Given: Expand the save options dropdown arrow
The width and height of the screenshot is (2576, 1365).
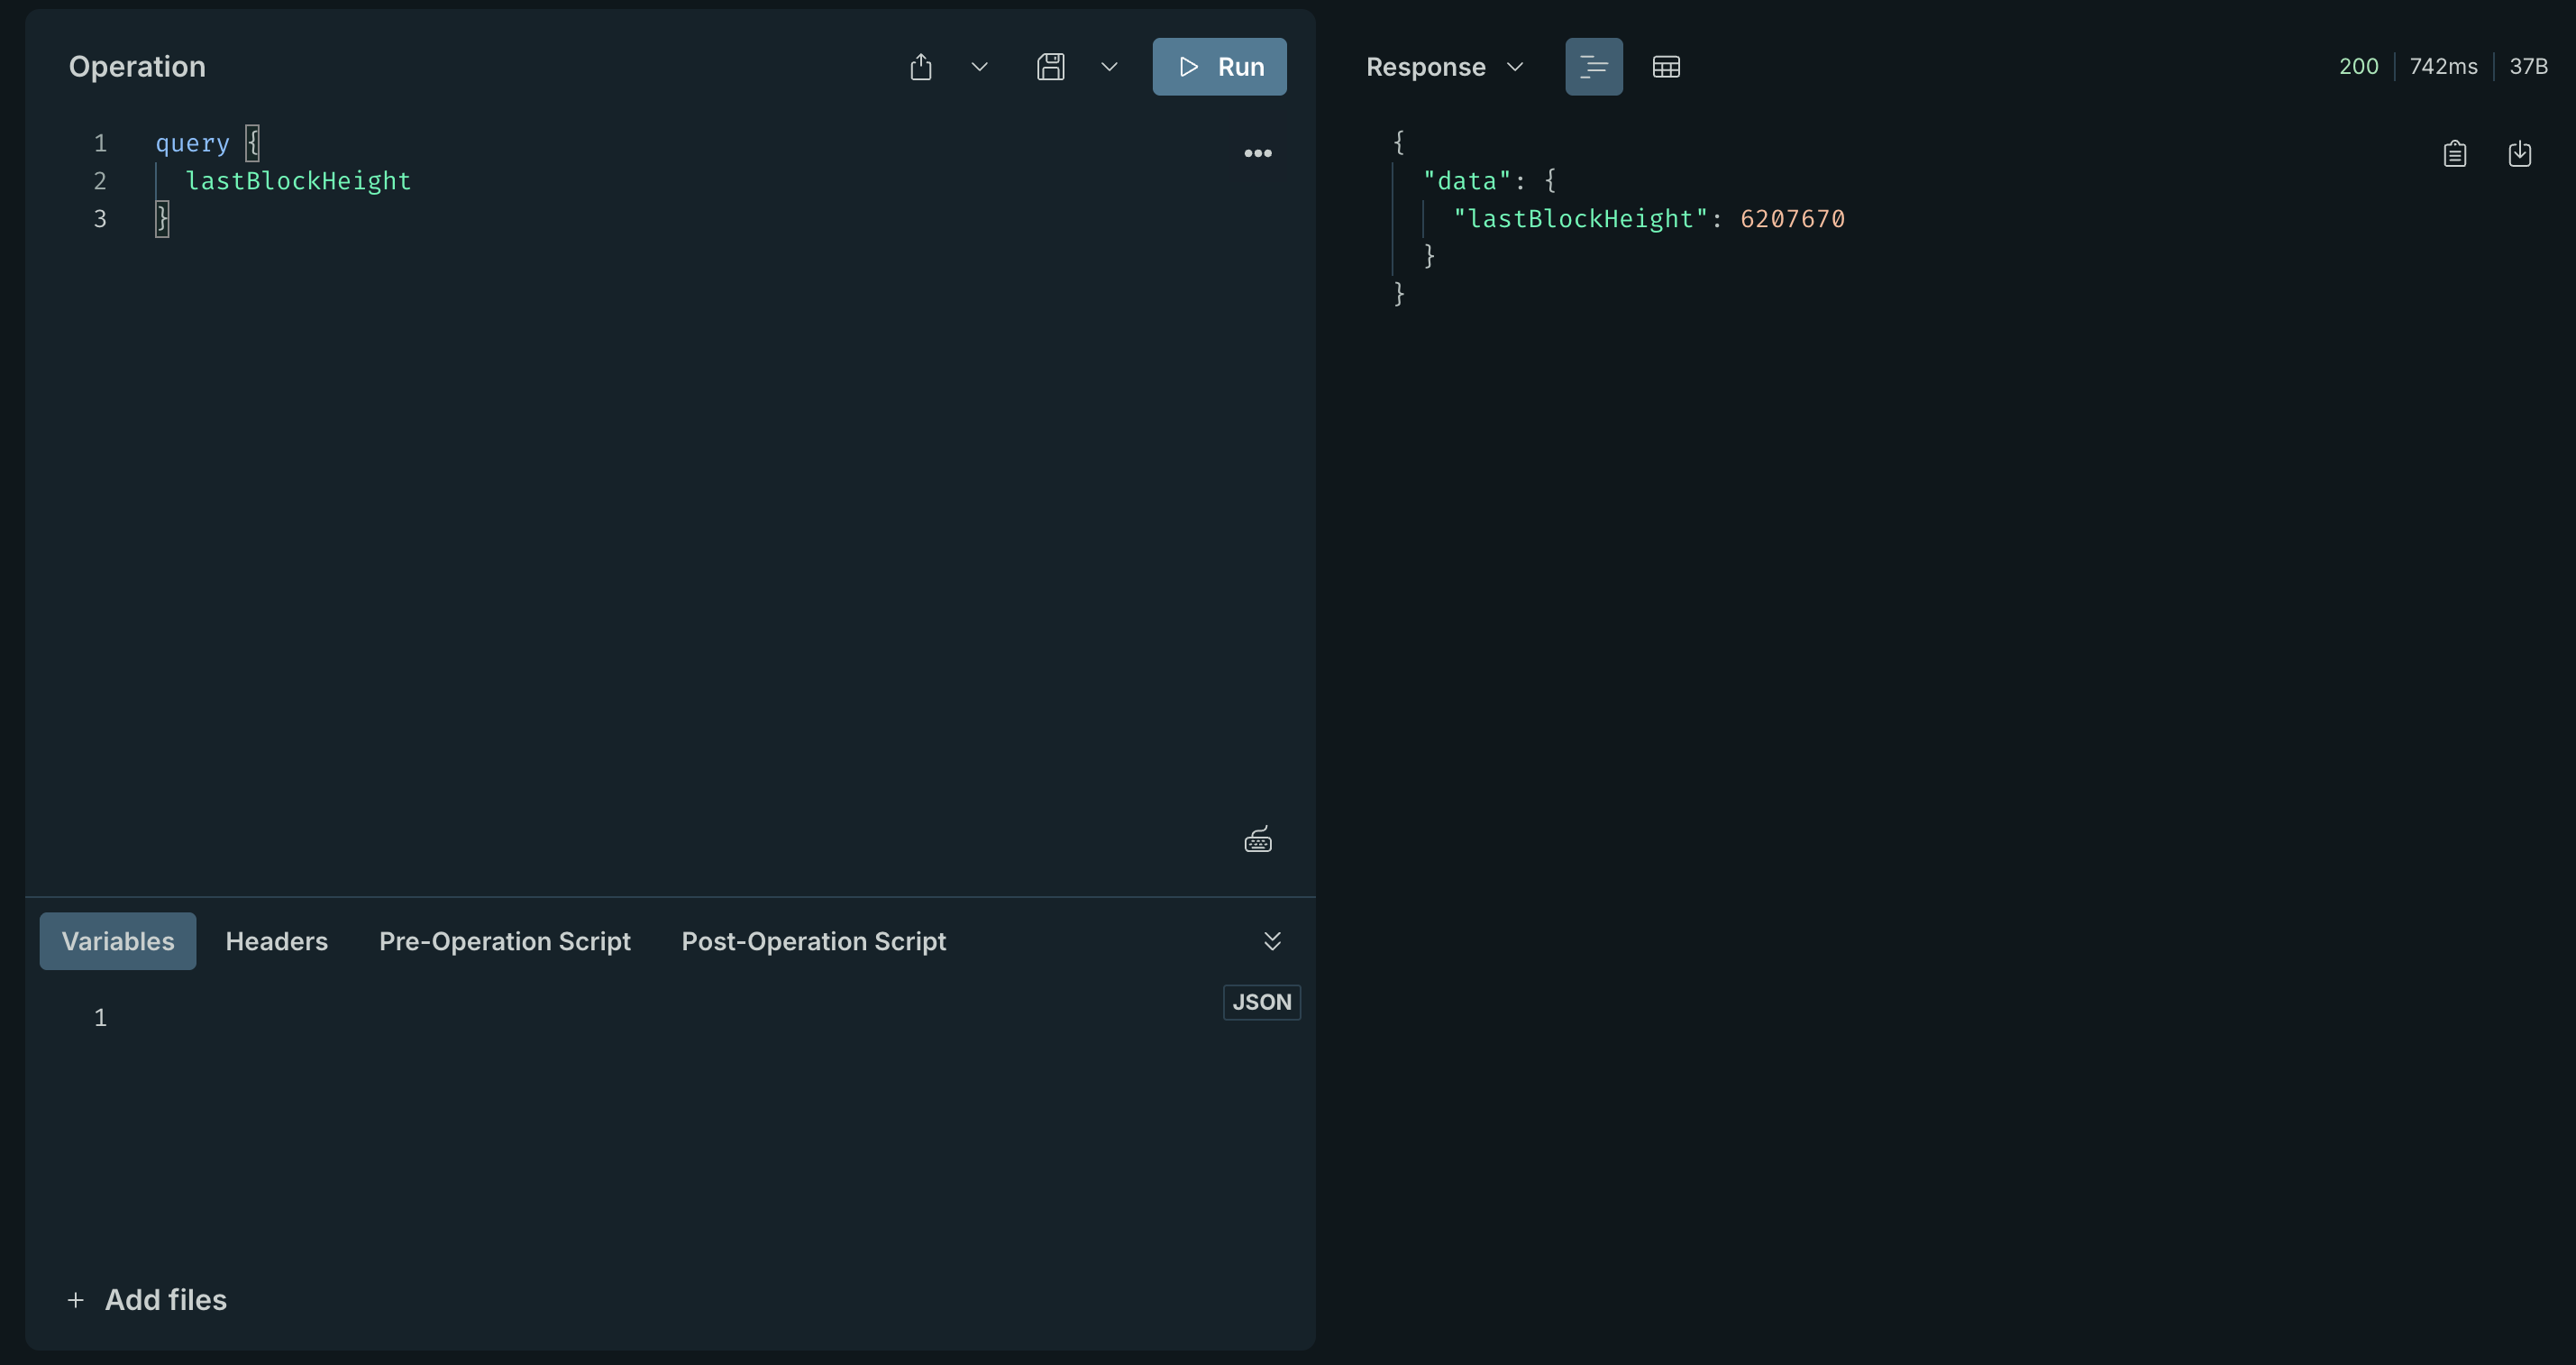Looking at the screenshot, I should click(1109, 67).
